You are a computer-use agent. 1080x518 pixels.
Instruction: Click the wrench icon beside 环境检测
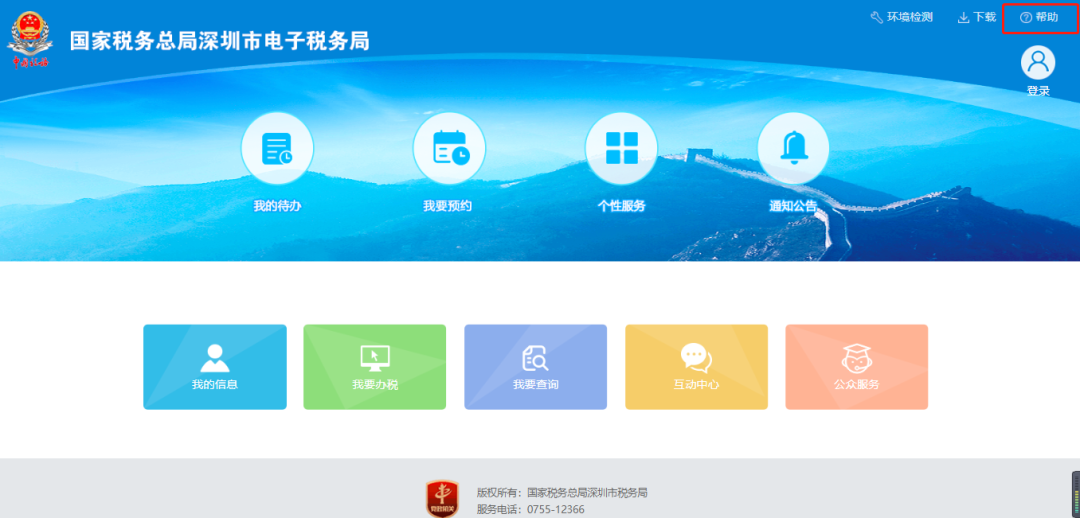tap(877, 17)
